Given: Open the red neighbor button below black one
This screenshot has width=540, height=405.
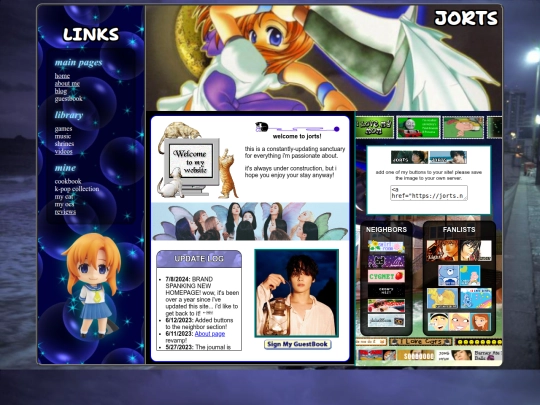Looking at the screenshot, I should point(386,305).
